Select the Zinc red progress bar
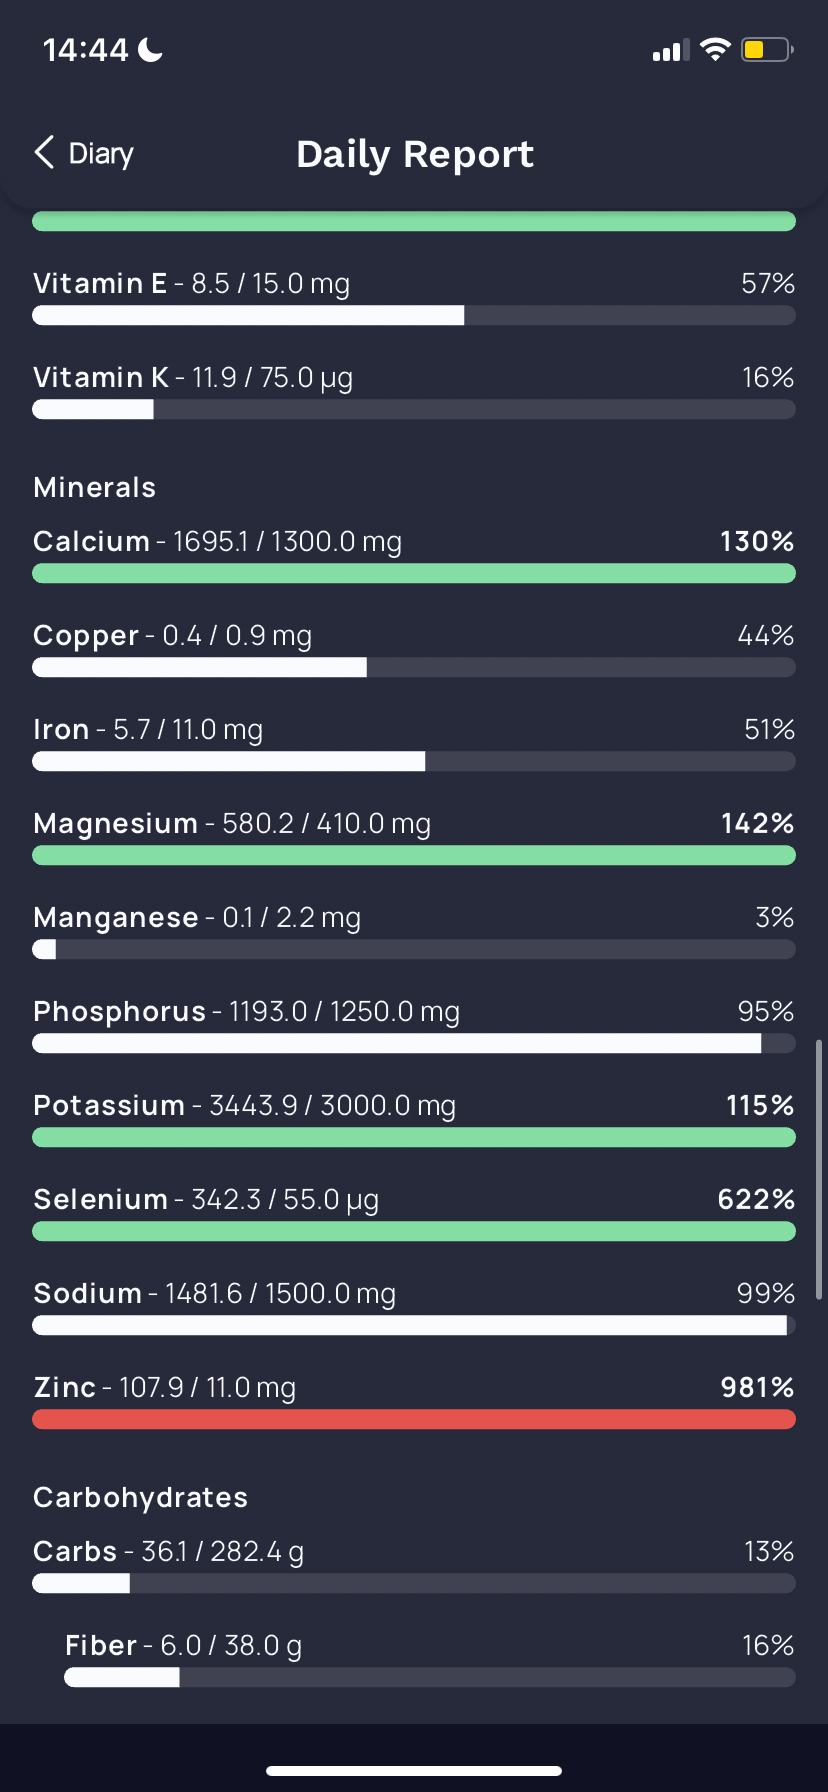Screen dimensions: 828x1792 tap(414, 1419)
